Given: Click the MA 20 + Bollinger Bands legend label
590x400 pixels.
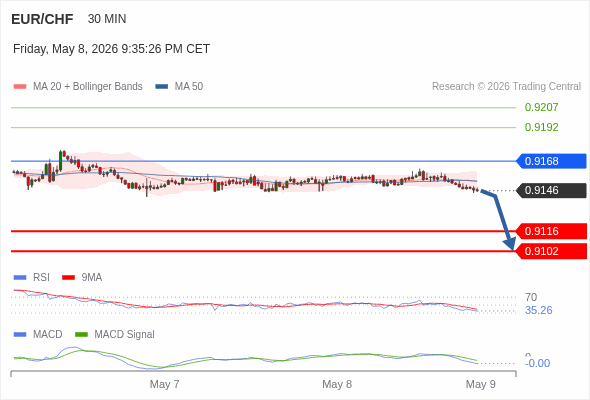Looking at the screenshot, I should tap(88, 87).
